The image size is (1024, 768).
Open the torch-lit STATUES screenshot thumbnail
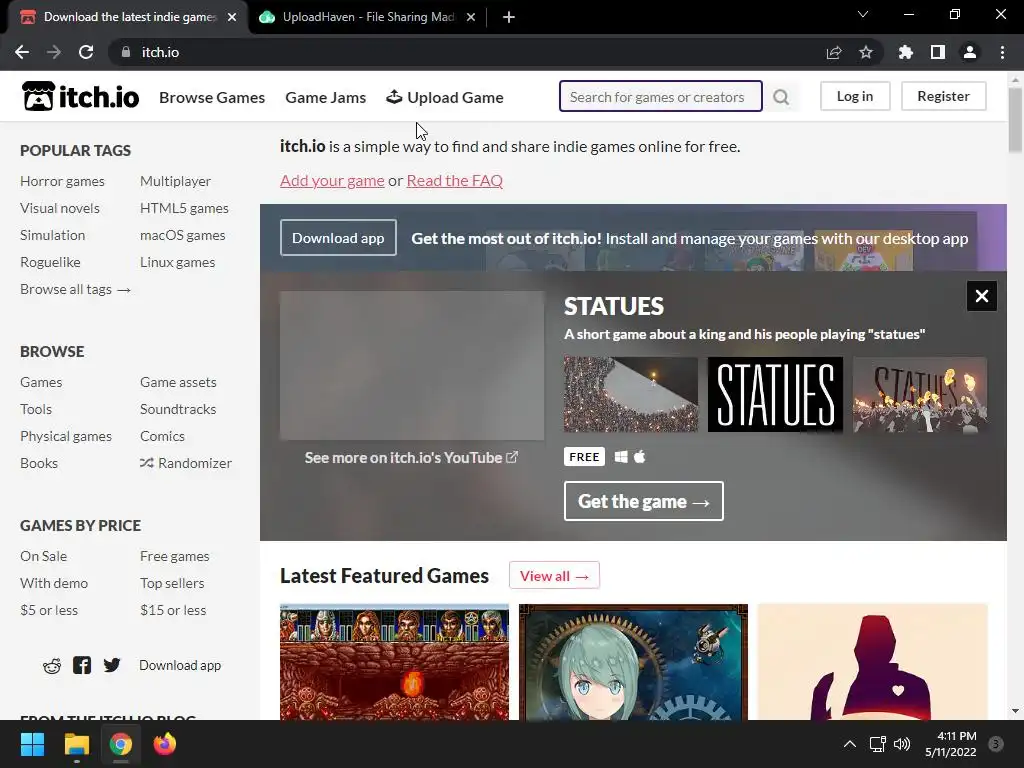tap(920, 394)
